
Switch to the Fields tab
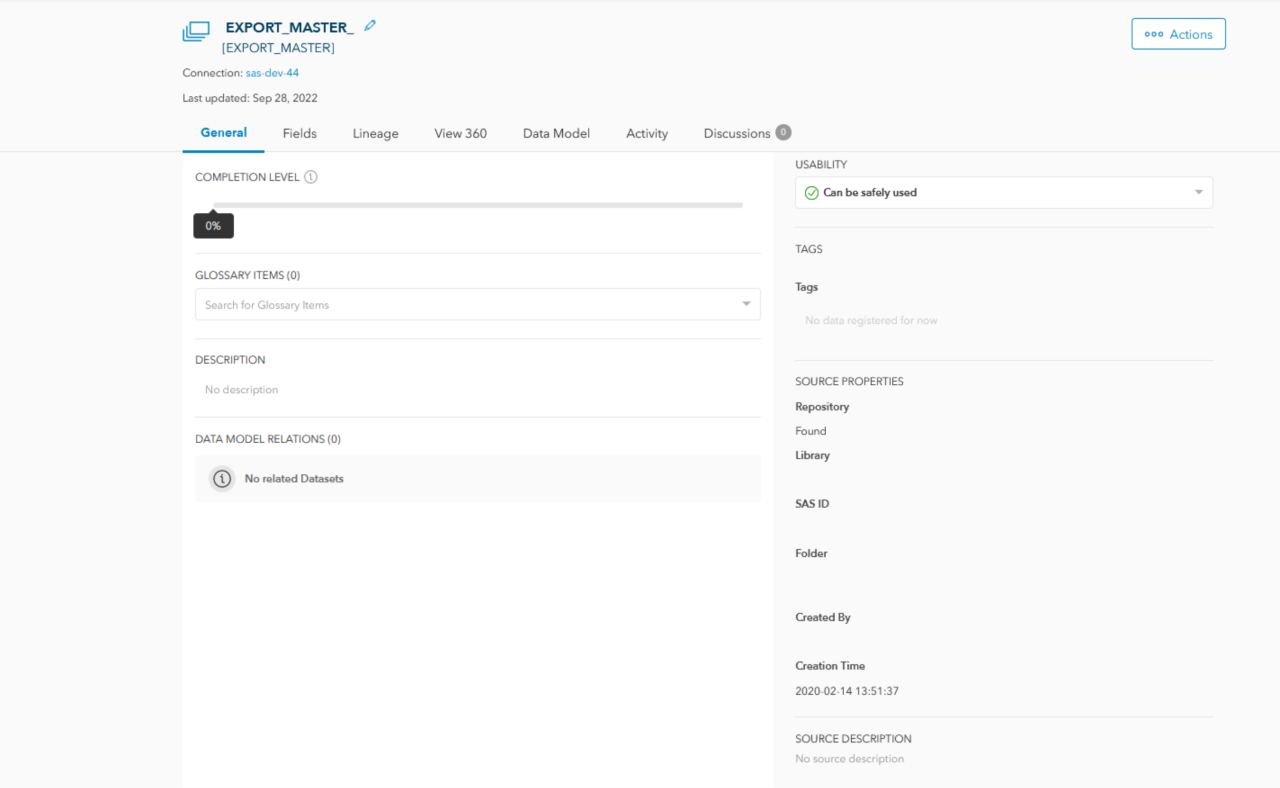[x=299, y=133]
